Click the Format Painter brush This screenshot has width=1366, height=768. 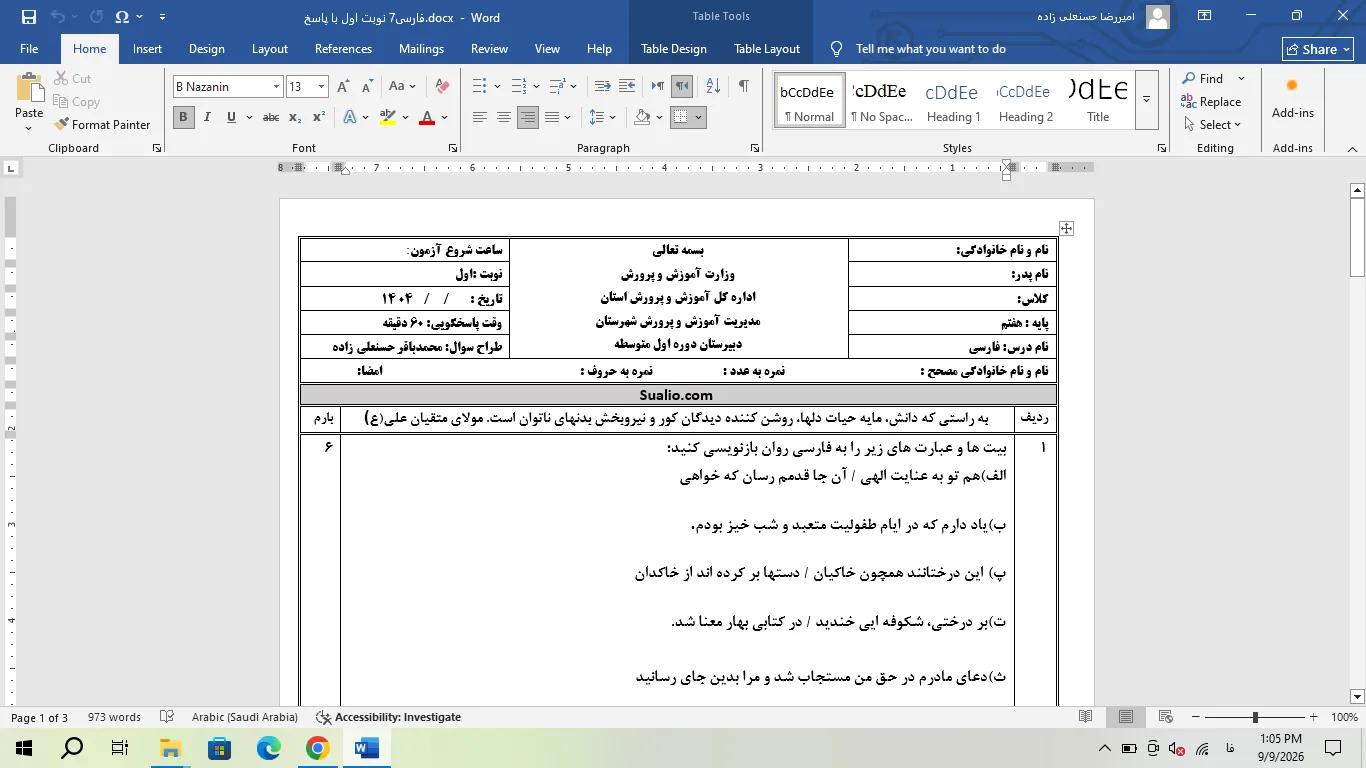click(103, 125)
